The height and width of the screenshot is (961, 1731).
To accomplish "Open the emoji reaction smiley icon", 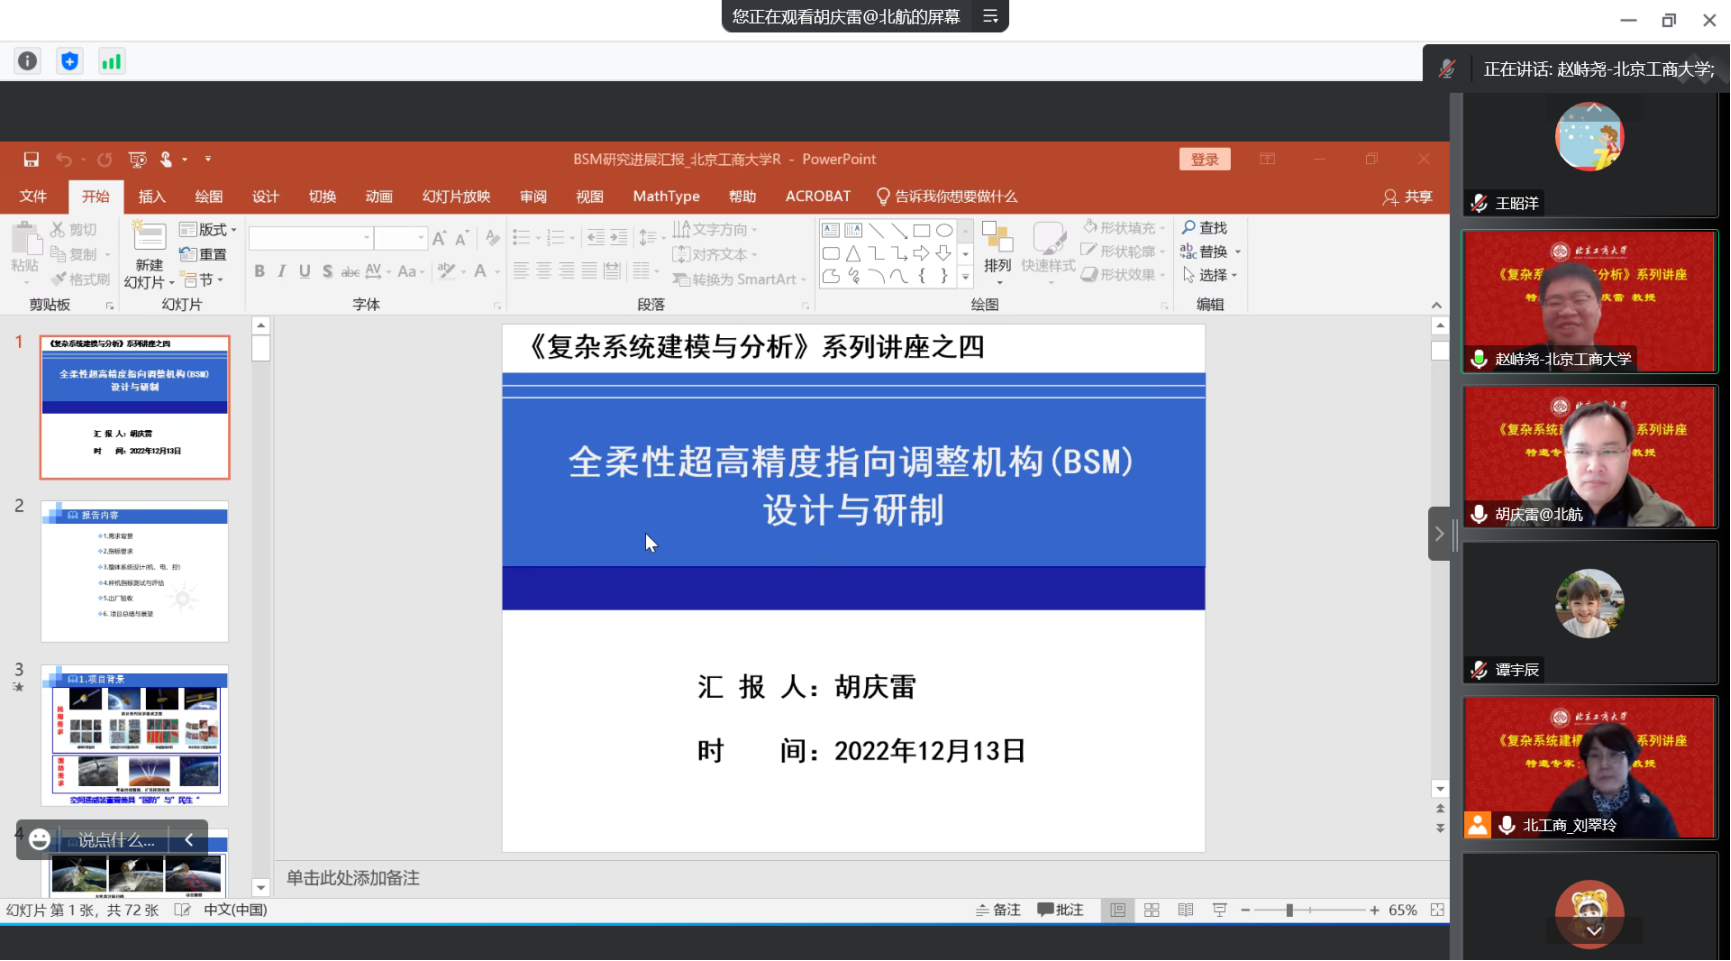I will pyautogui.click(x=40, y=839).
